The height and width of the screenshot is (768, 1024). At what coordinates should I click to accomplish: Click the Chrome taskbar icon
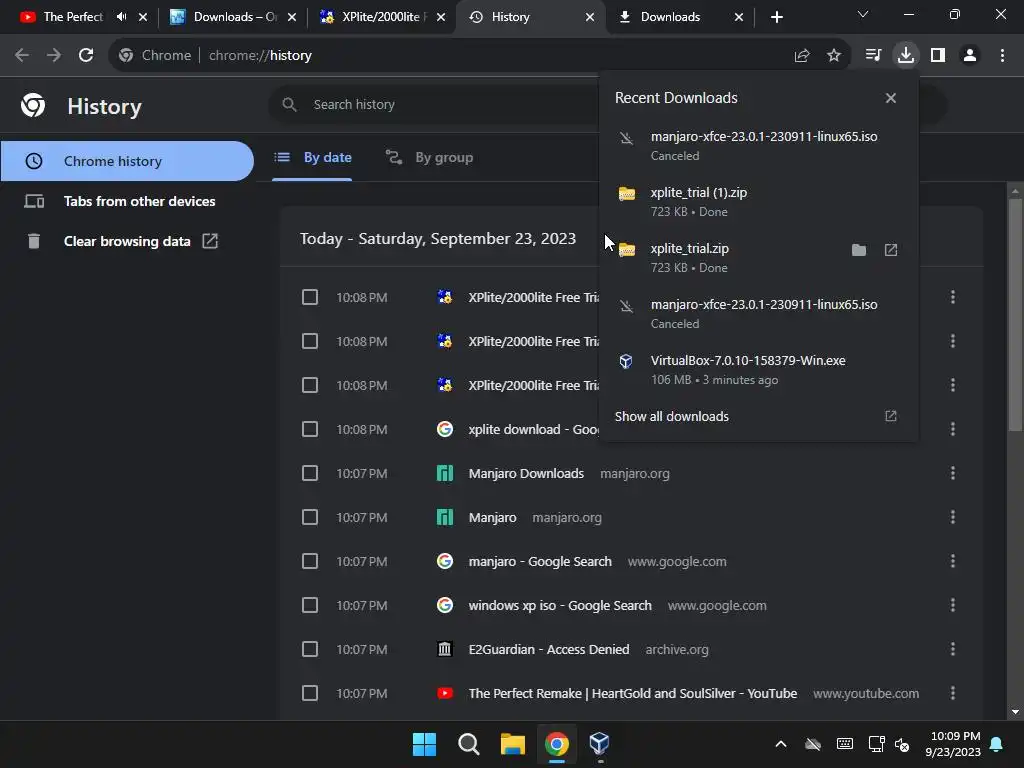(556, 744)
